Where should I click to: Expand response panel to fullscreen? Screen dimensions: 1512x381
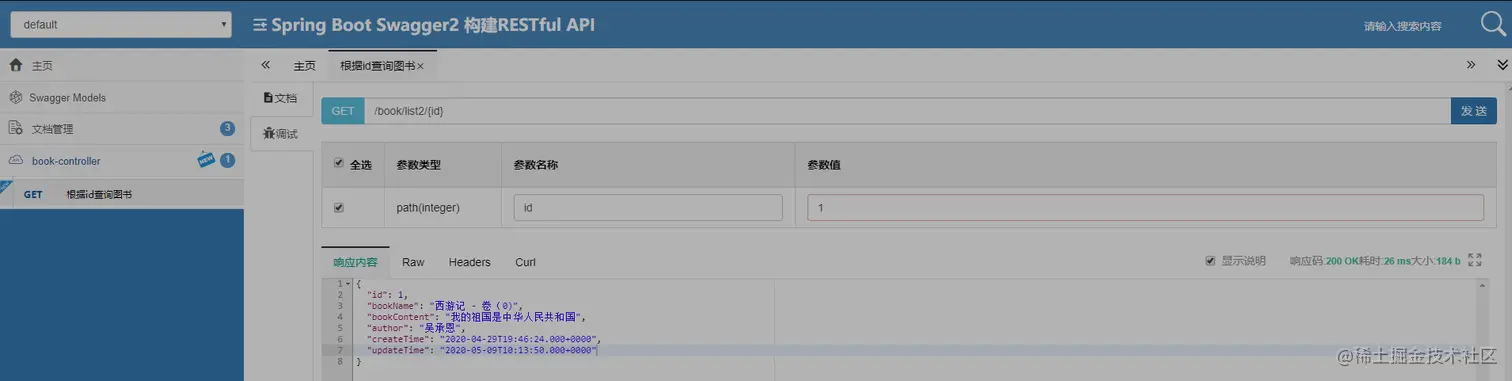pos(1474,260)
